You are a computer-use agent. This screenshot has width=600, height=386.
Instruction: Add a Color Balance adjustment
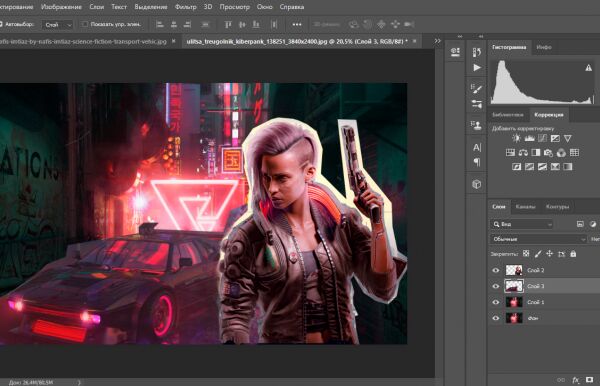(523, 153)
